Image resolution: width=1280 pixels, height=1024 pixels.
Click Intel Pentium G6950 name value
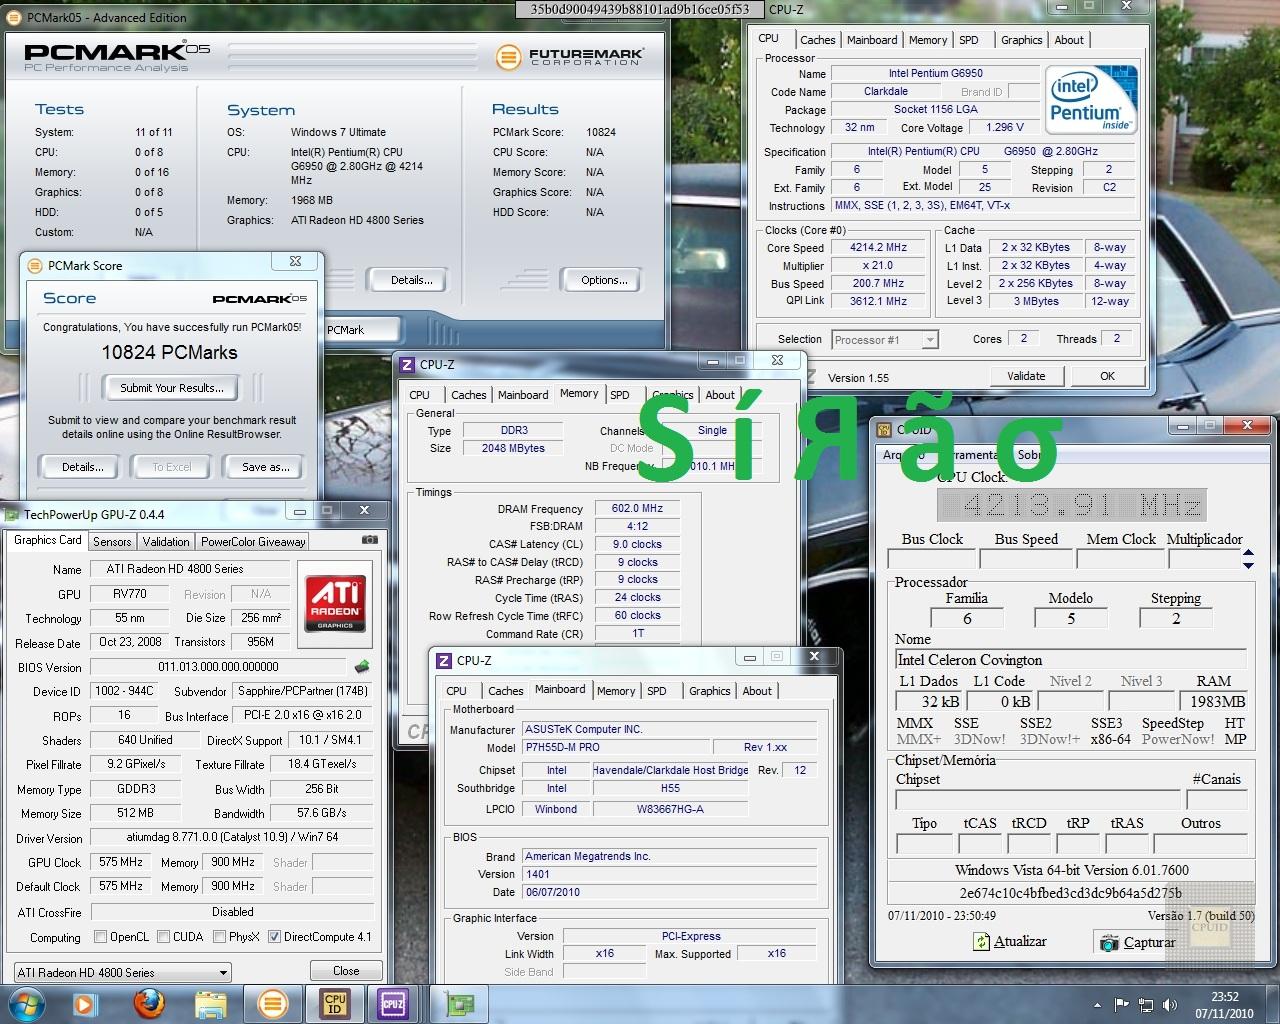(x=935, y=73)
